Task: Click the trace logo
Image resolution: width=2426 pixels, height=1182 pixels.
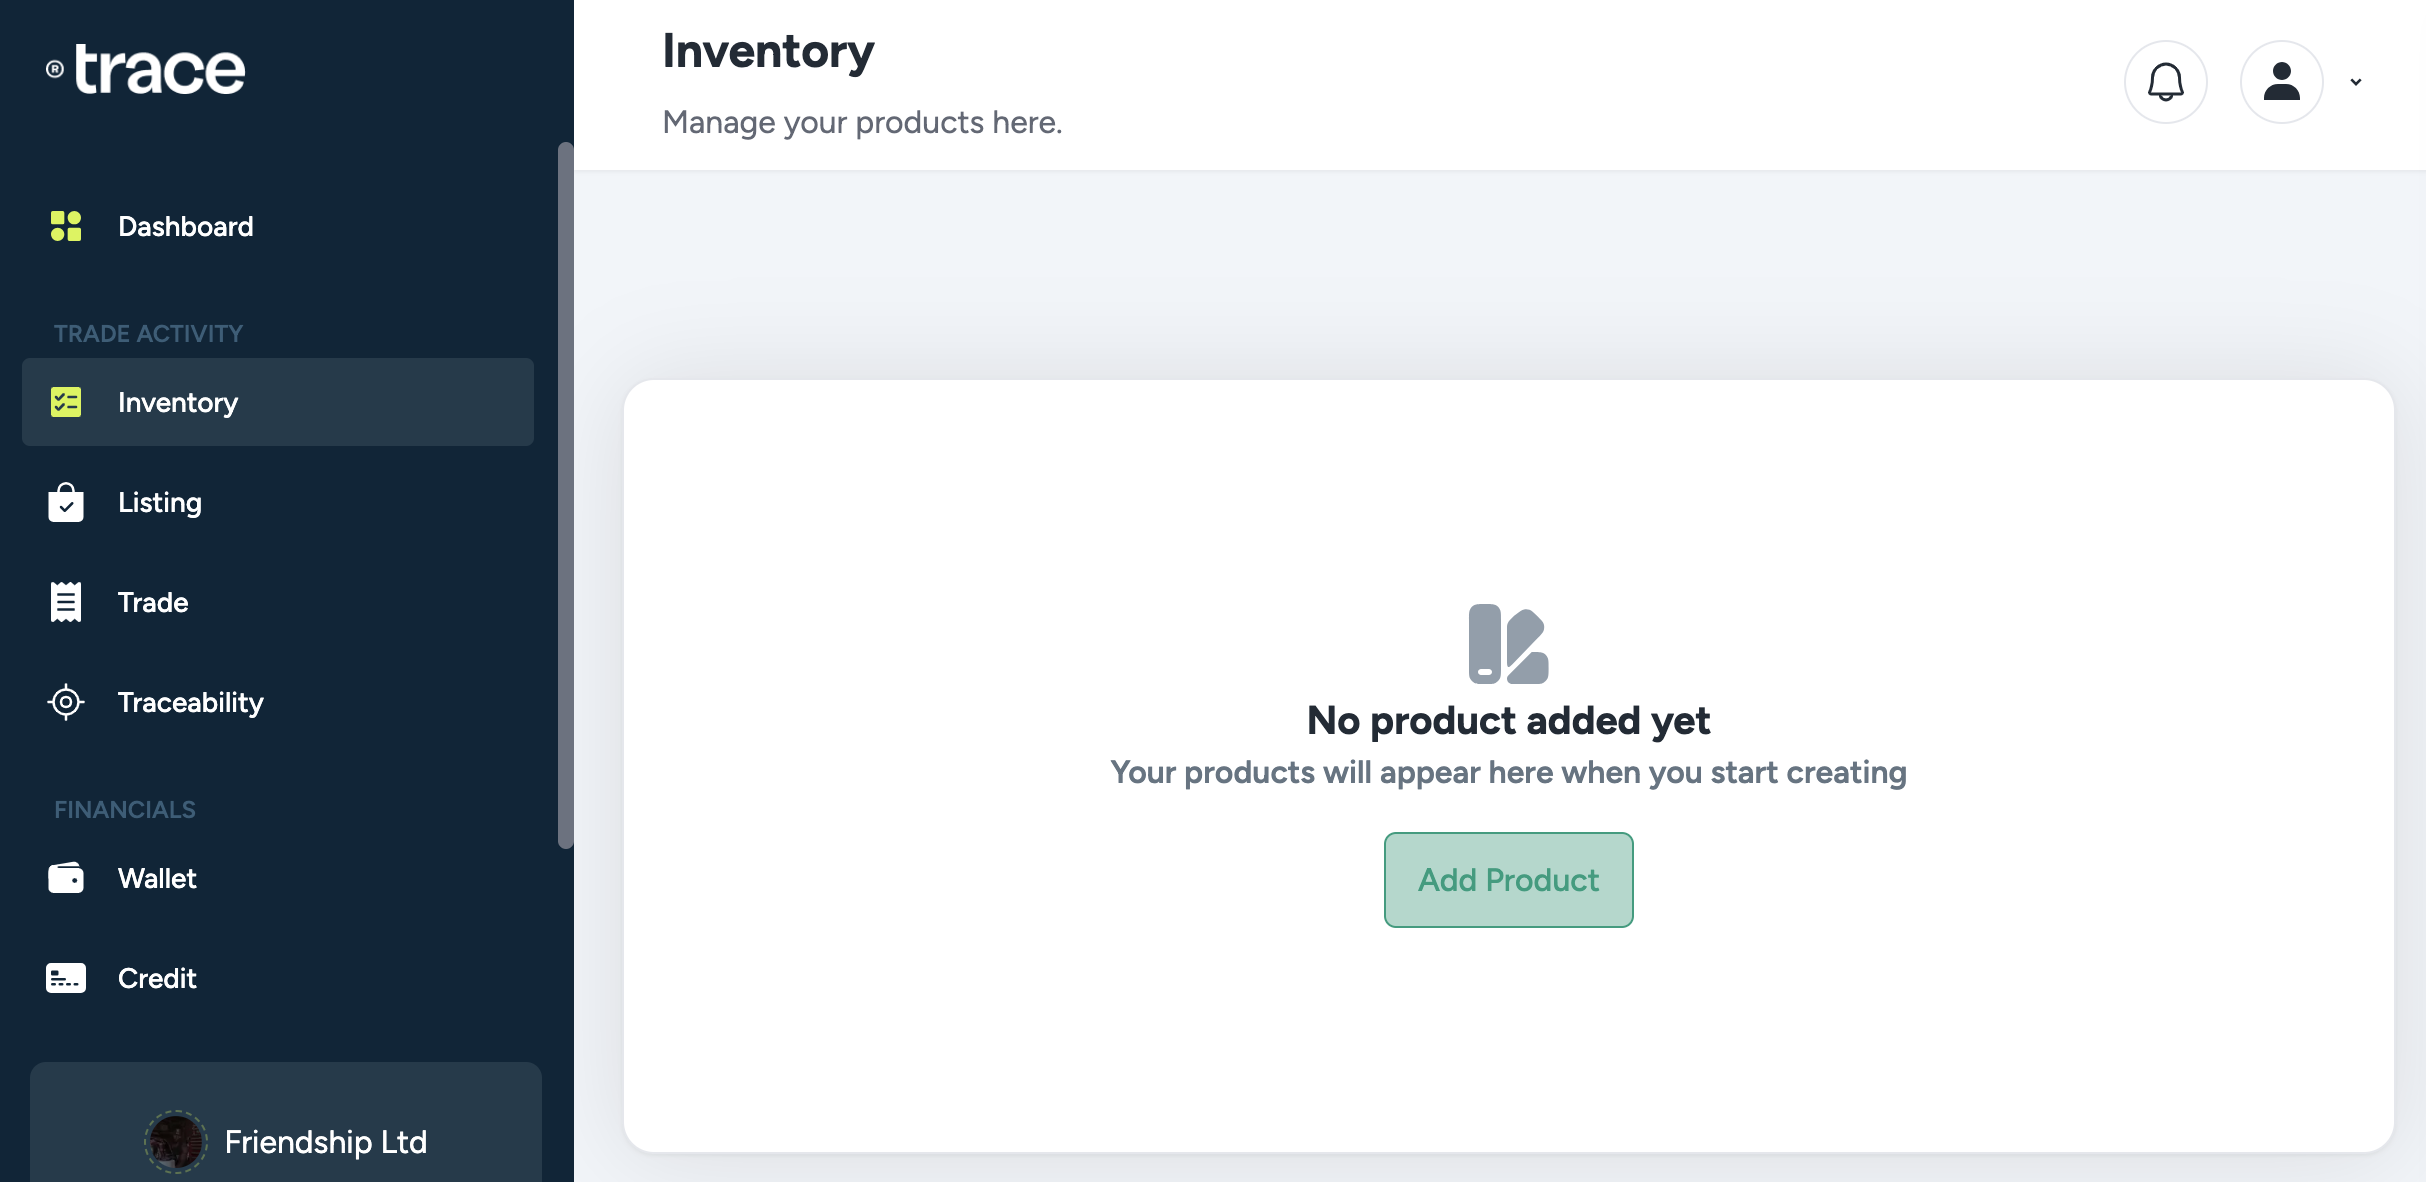Action: [x=147, y=70]
